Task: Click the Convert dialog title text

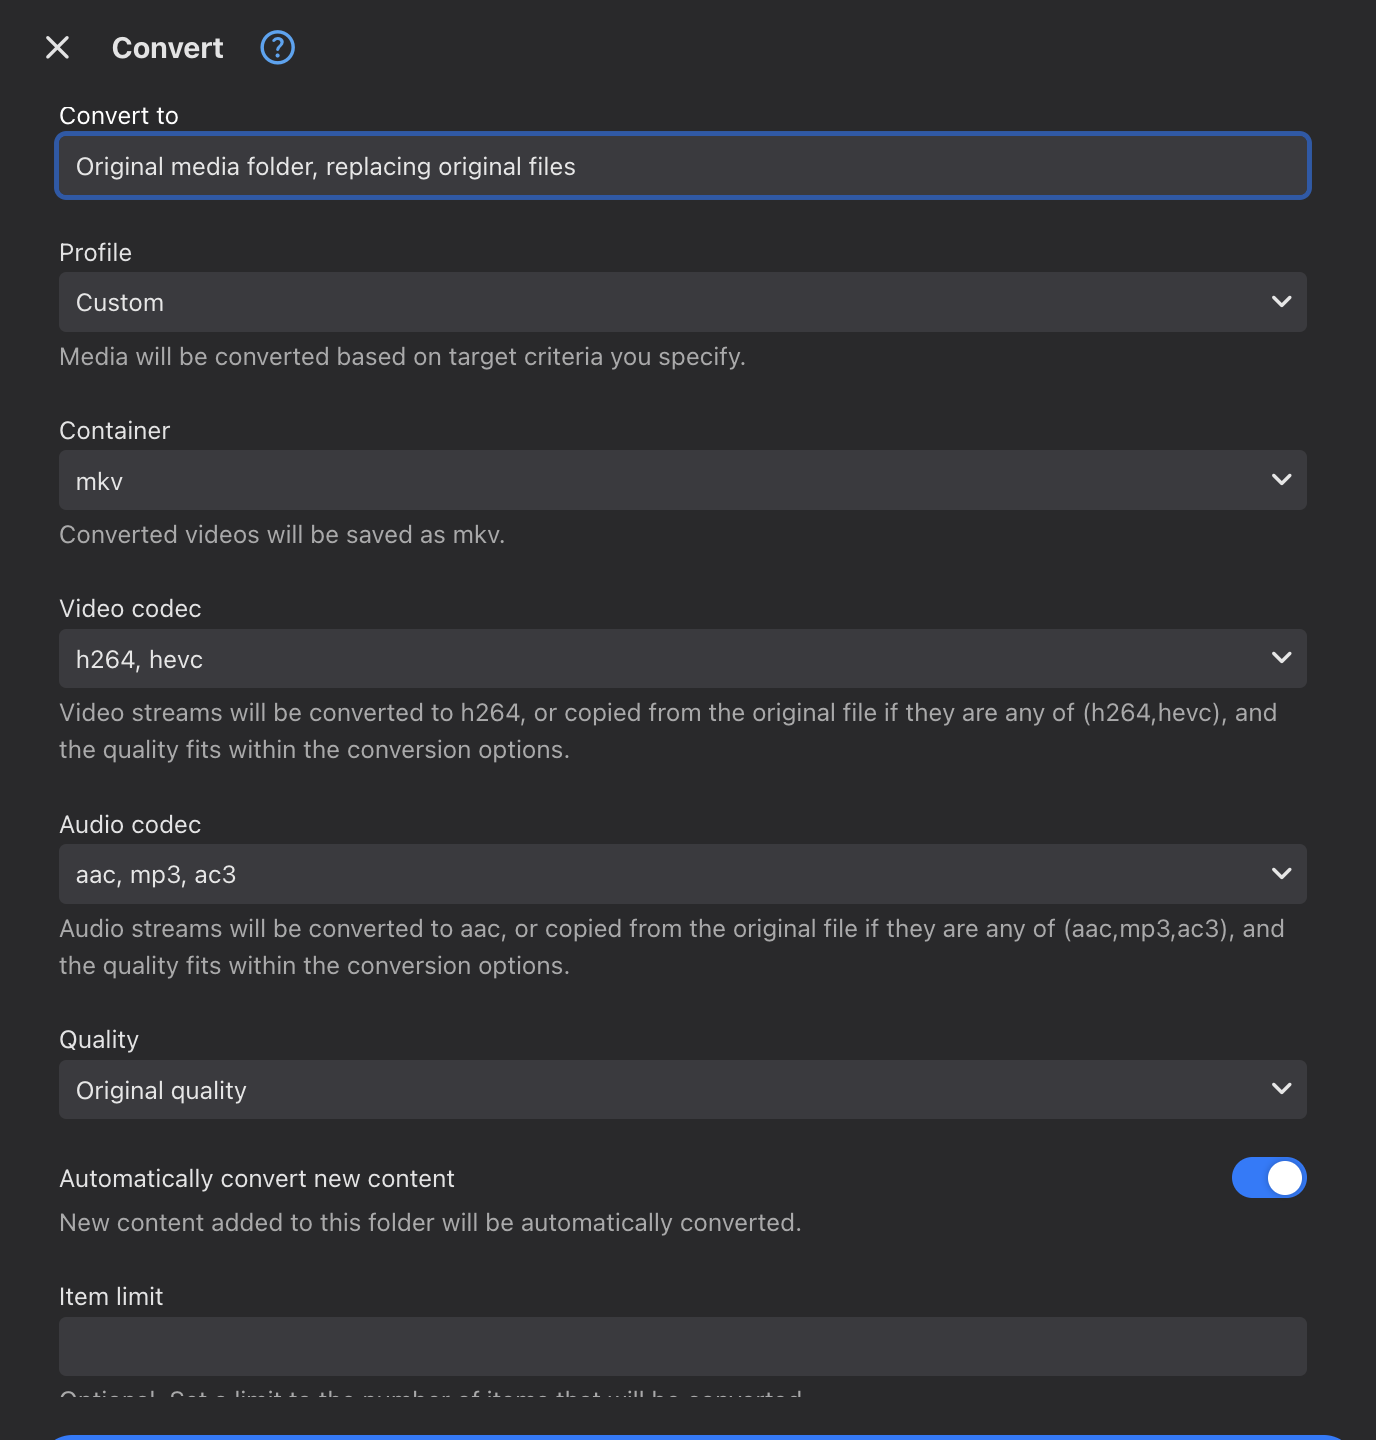Action: pos(167,48)
